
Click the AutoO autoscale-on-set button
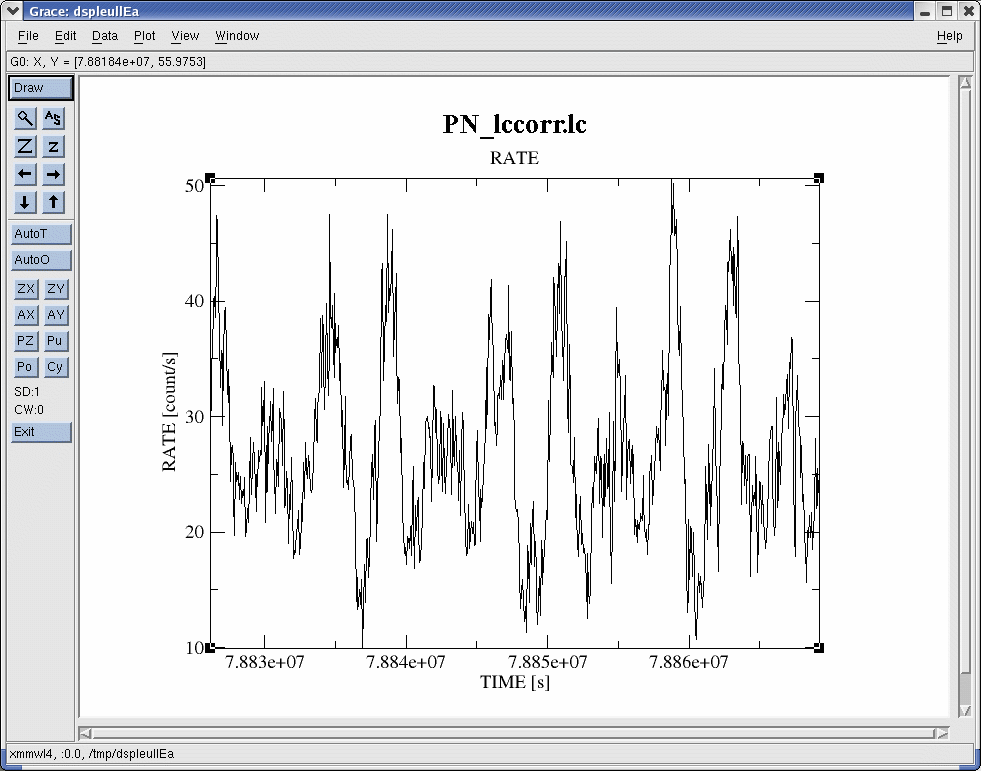click(41, 260)
